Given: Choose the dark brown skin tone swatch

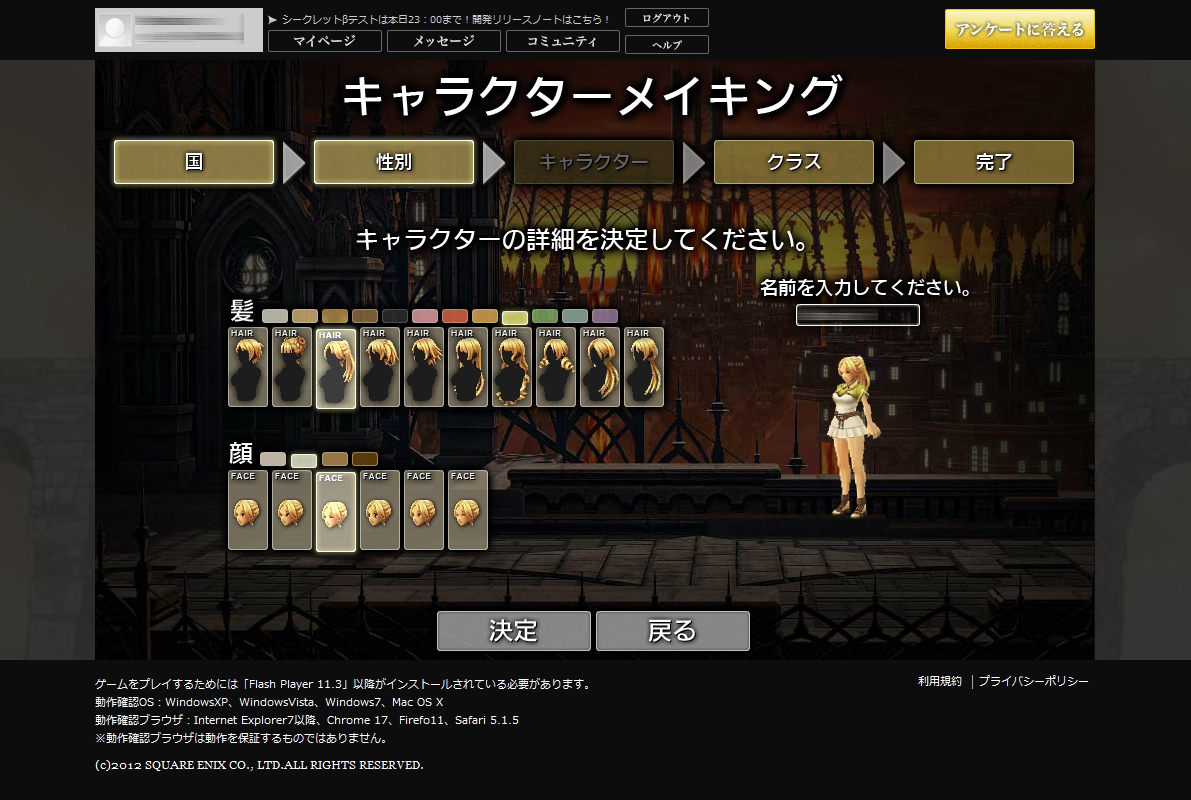Looking at the screenshot, I should click(x=365, y=459).
